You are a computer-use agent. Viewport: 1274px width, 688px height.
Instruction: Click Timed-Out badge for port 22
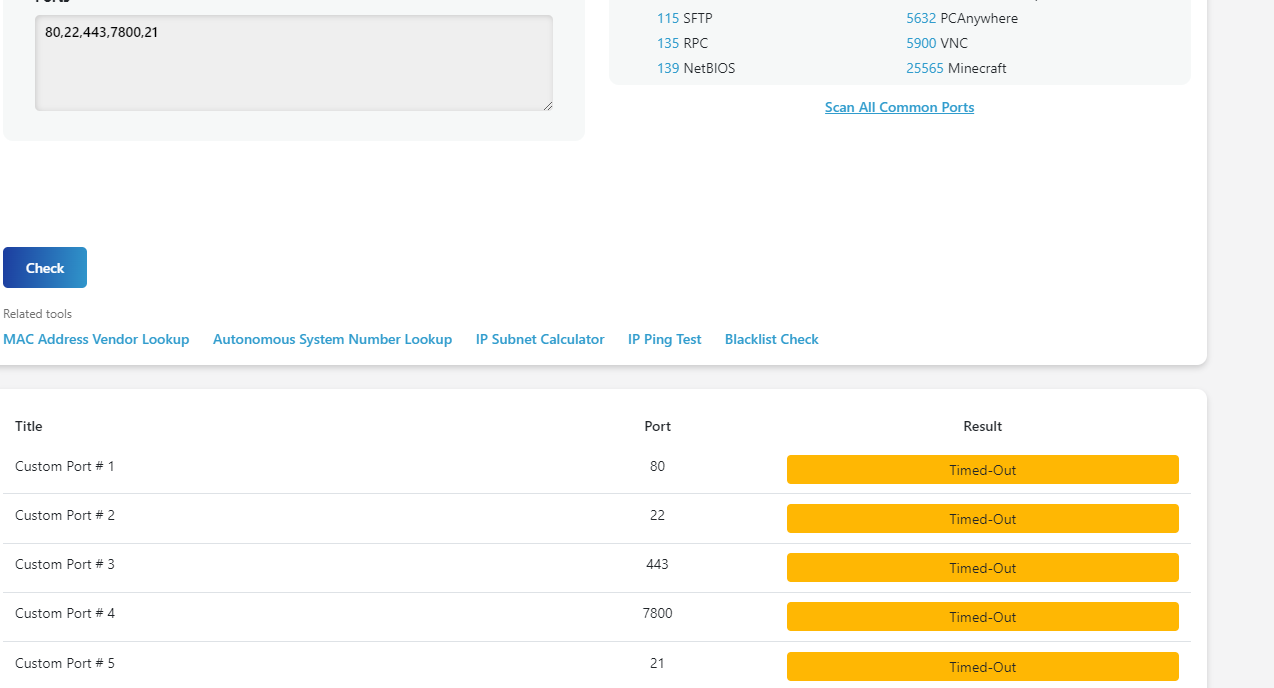(x=982, y=518)
